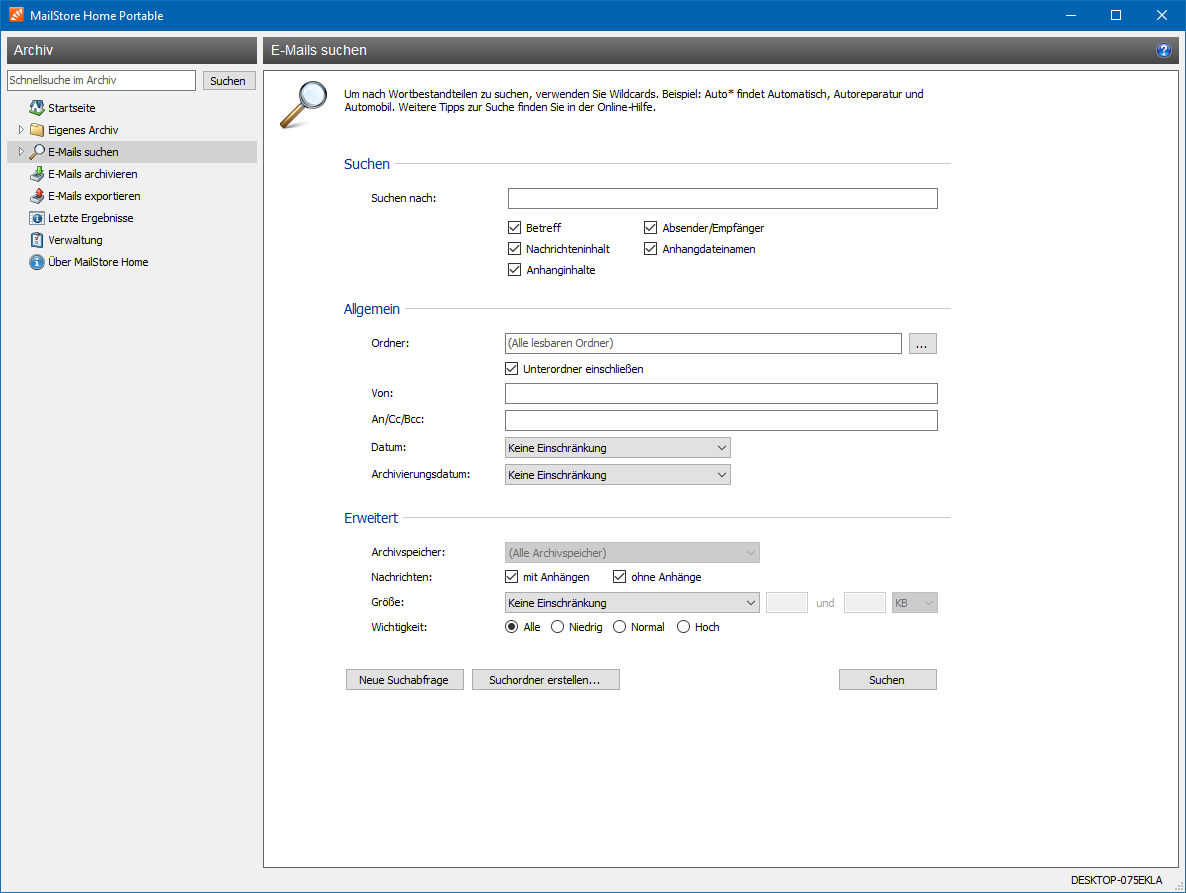Open the Archivierungsdatum dropdown
Viewport: 1186px width, 893px height.
618,475
